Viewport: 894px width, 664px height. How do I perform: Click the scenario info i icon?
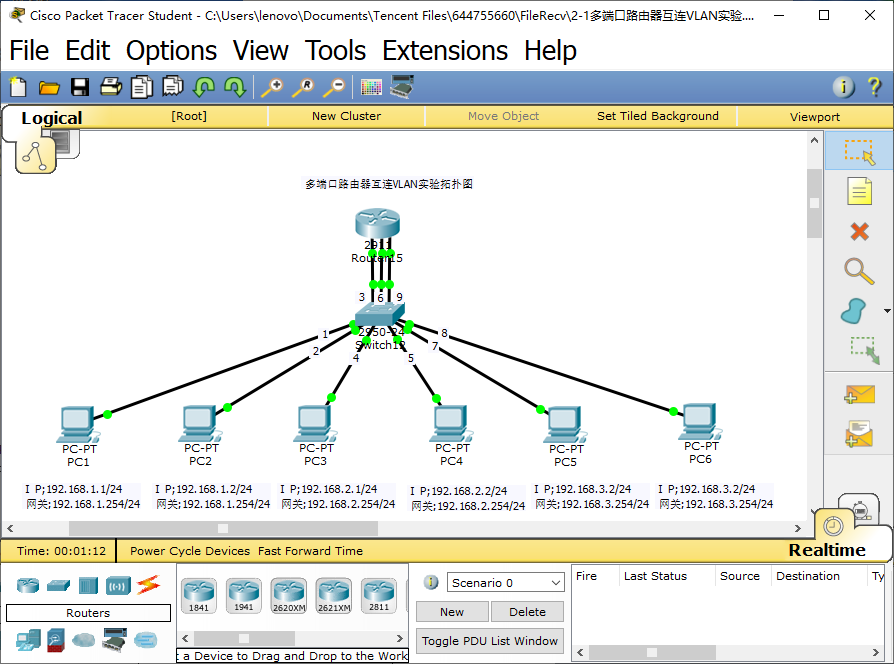click(432, 582)
